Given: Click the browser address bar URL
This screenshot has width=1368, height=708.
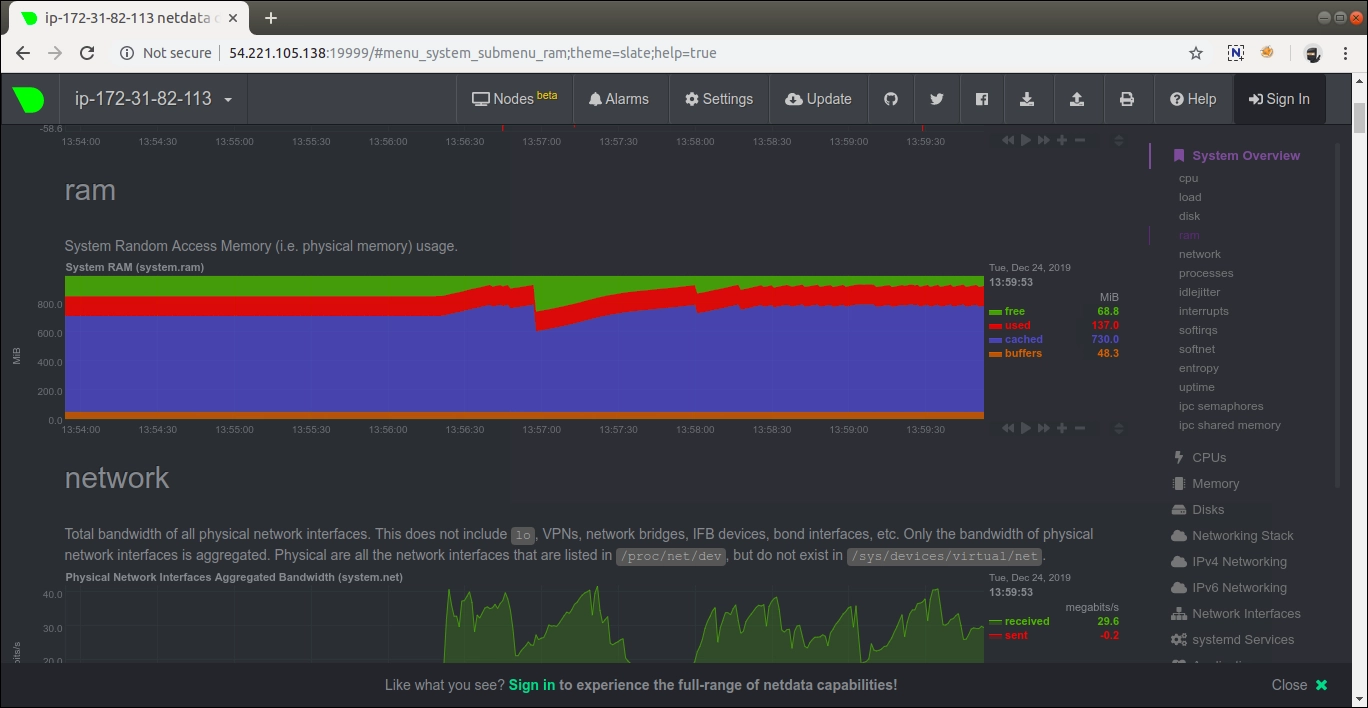Looking at the screenshot, I should point(472,53).
